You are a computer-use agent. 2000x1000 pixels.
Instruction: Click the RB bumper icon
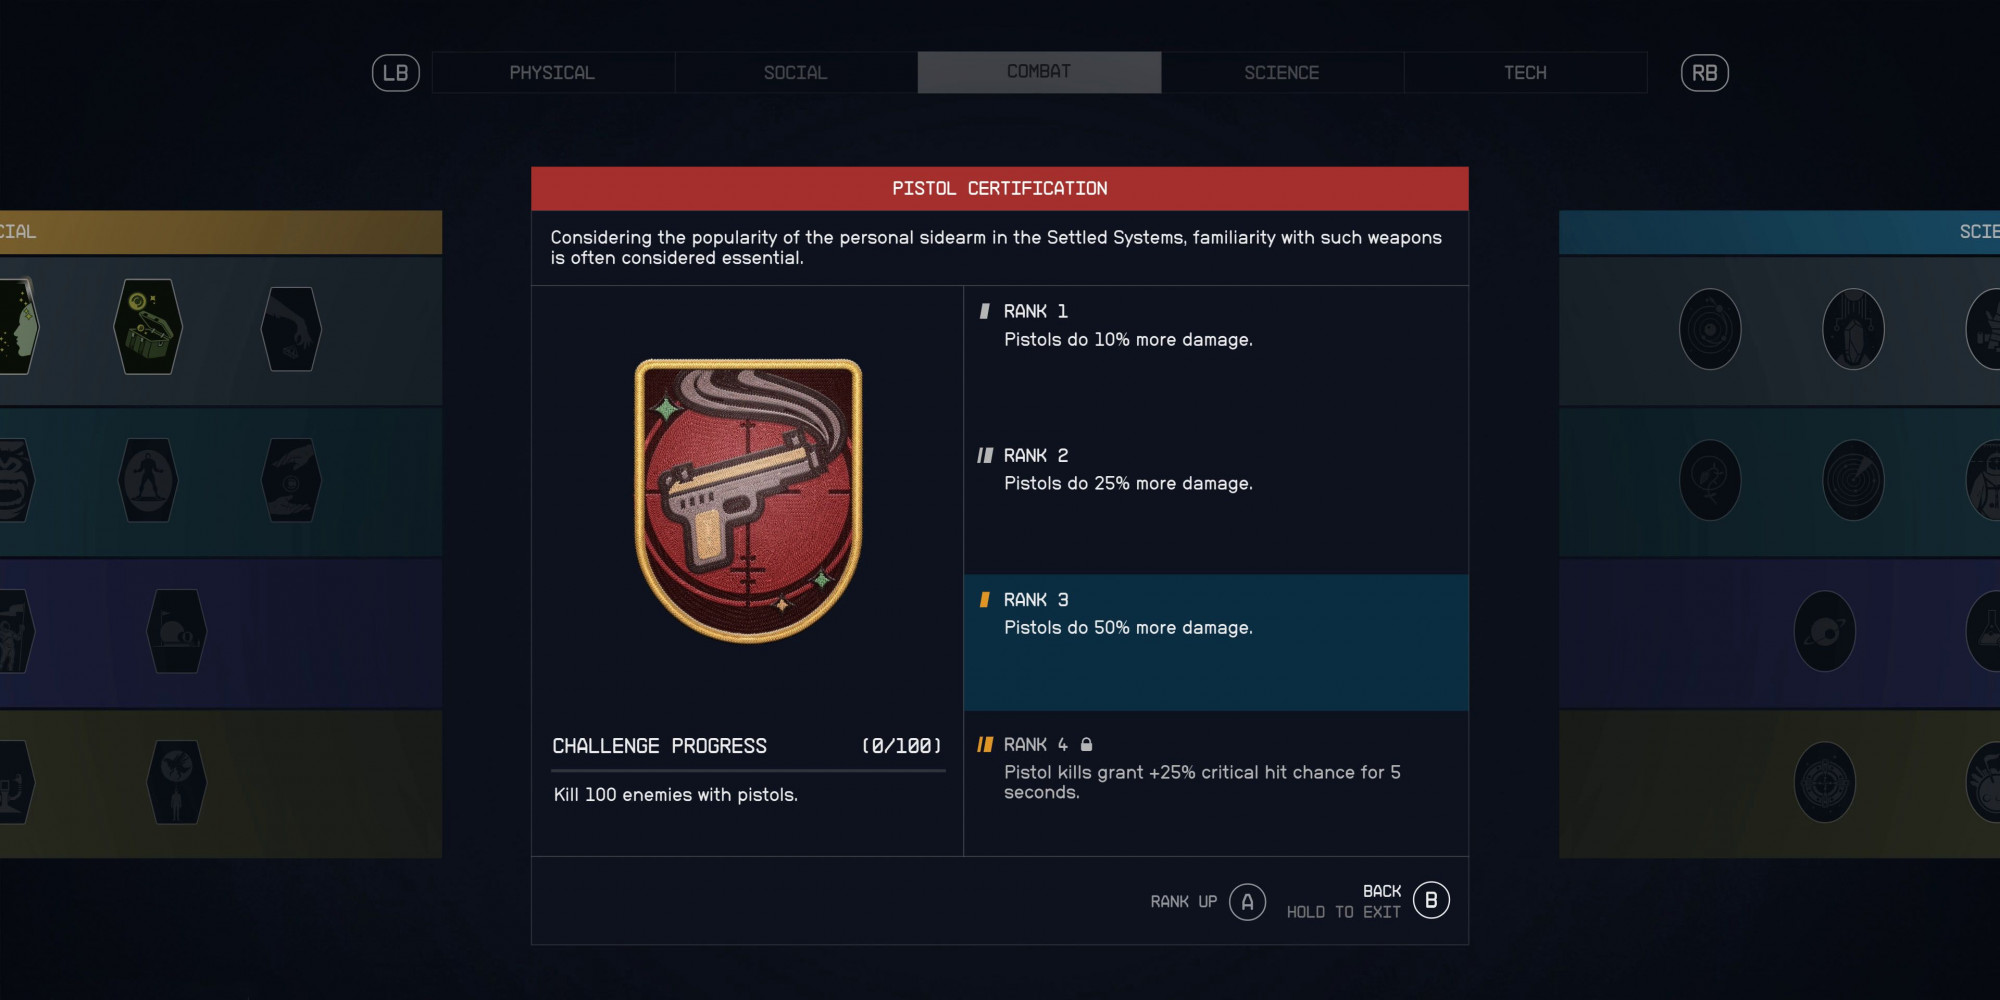[1705, 73]
